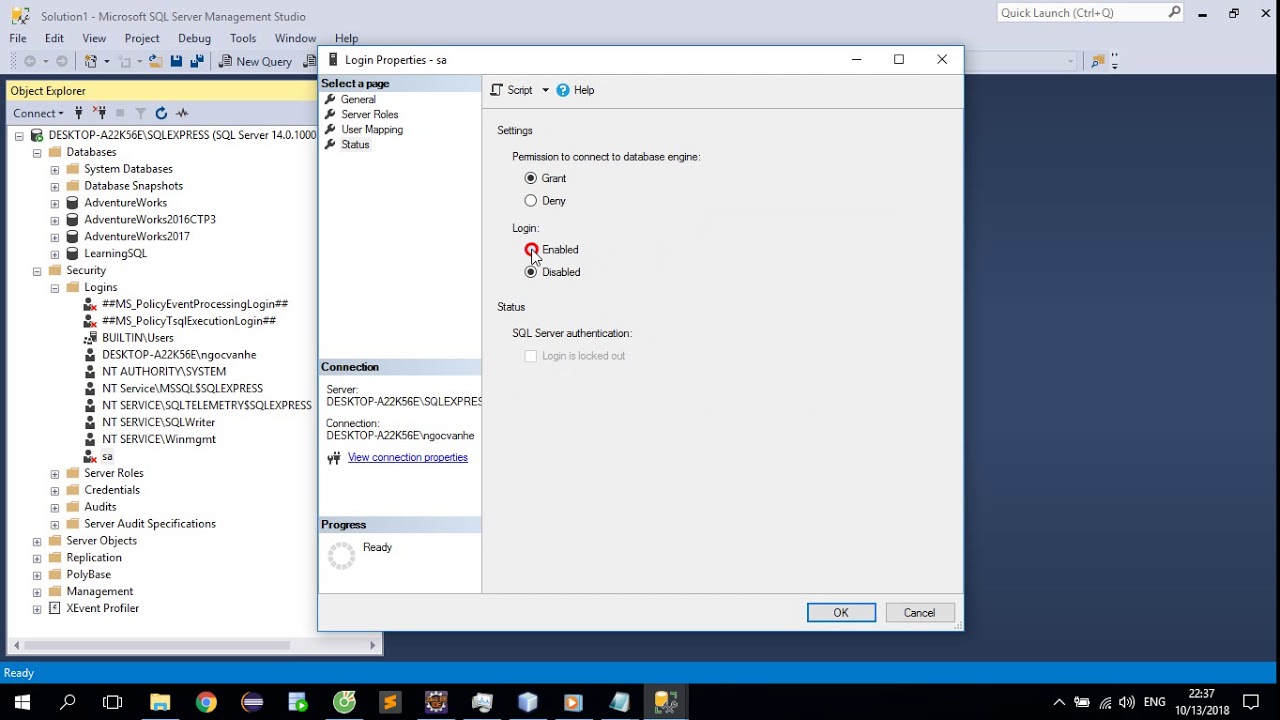Expand the LearningSQL database node
Screen dimensions: 1280x720
(x=55, y=254)
